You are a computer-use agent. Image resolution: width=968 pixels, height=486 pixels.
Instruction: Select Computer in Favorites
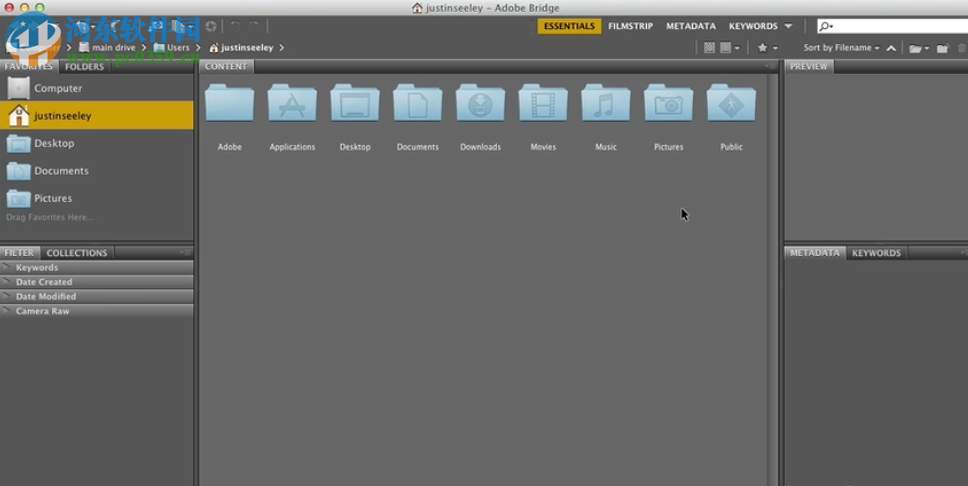[97, 88]
